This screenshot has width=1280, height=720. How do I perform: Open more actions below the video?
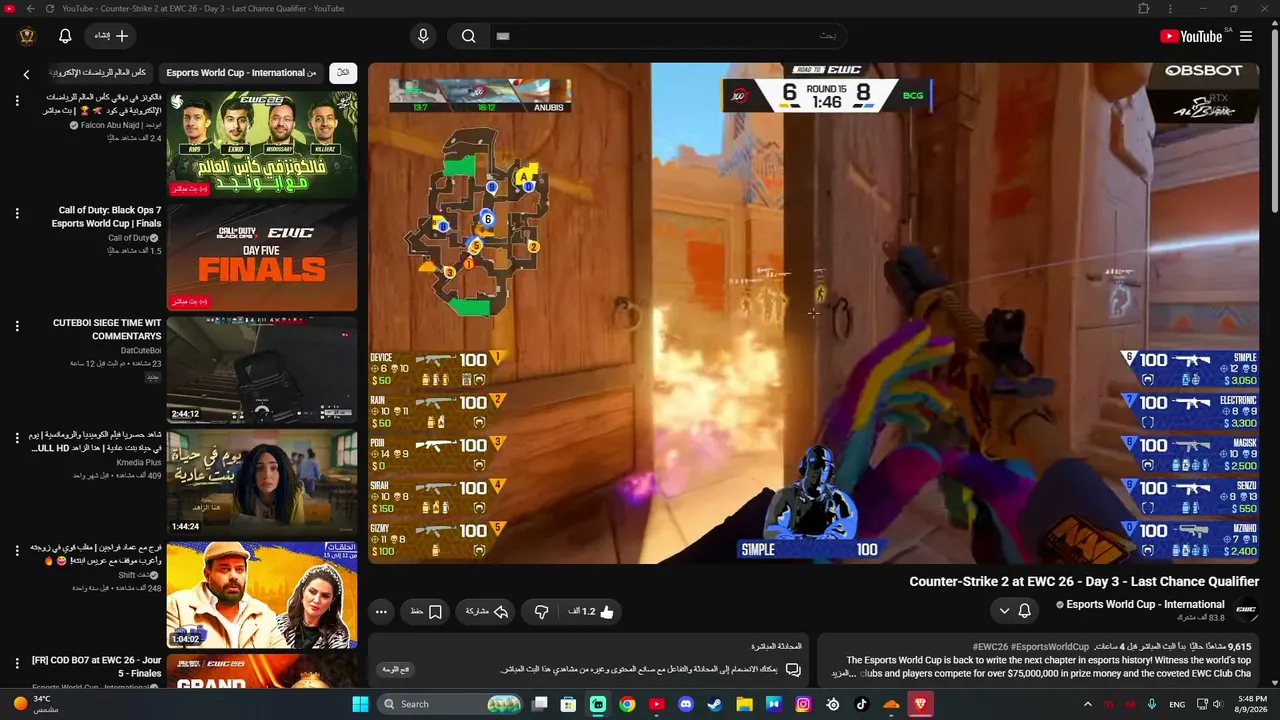click(x=381, y=611)
